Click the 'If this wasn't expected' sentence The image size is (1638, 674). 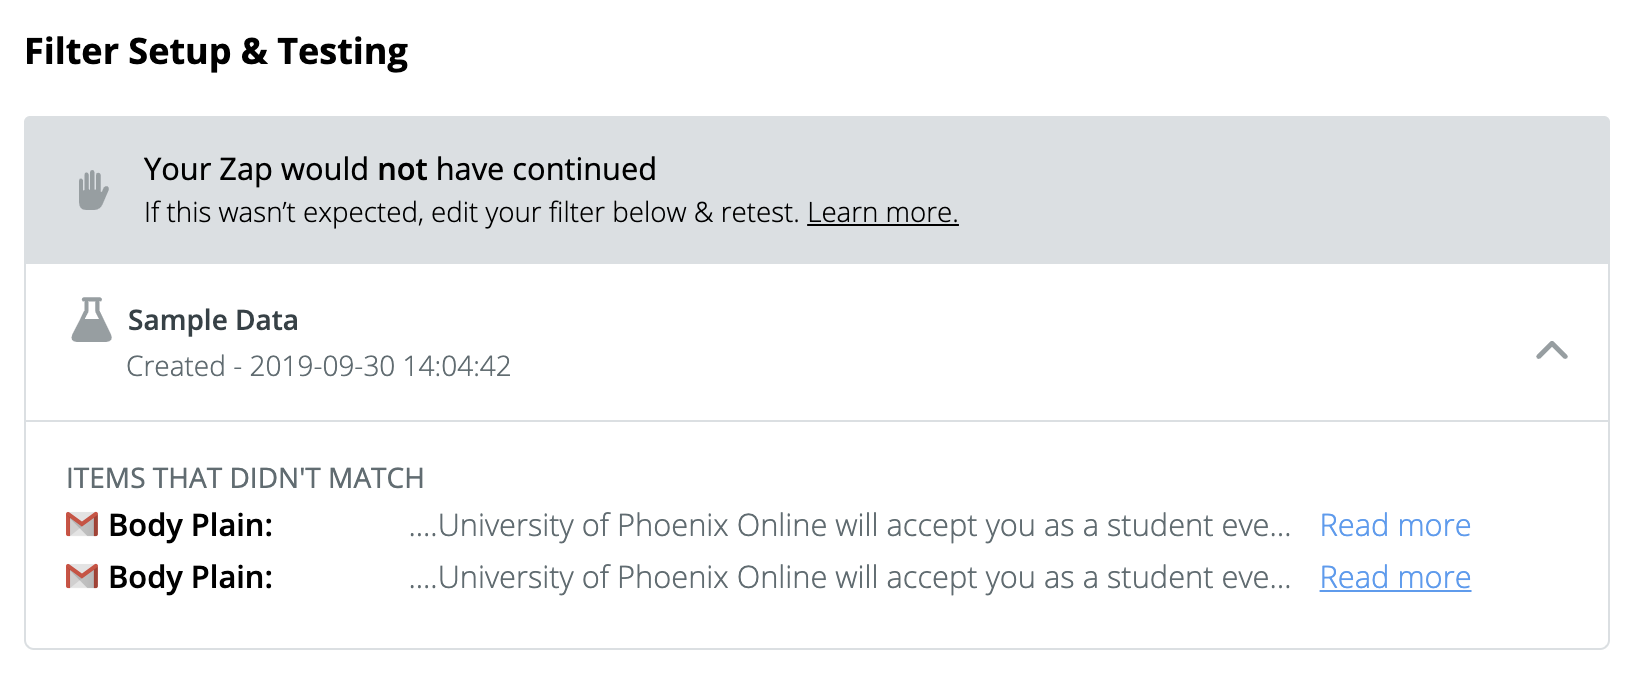(470, 213)
